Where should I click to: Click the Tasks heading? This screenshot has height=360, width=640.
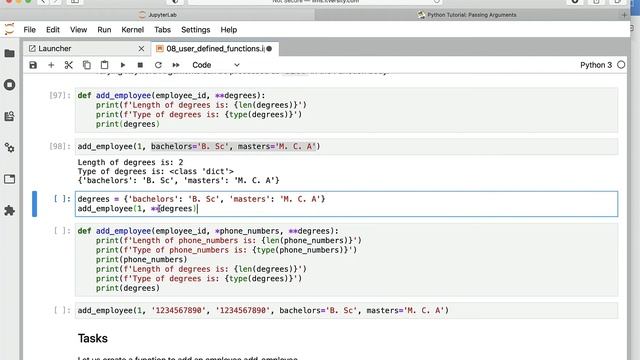point(93,338)
